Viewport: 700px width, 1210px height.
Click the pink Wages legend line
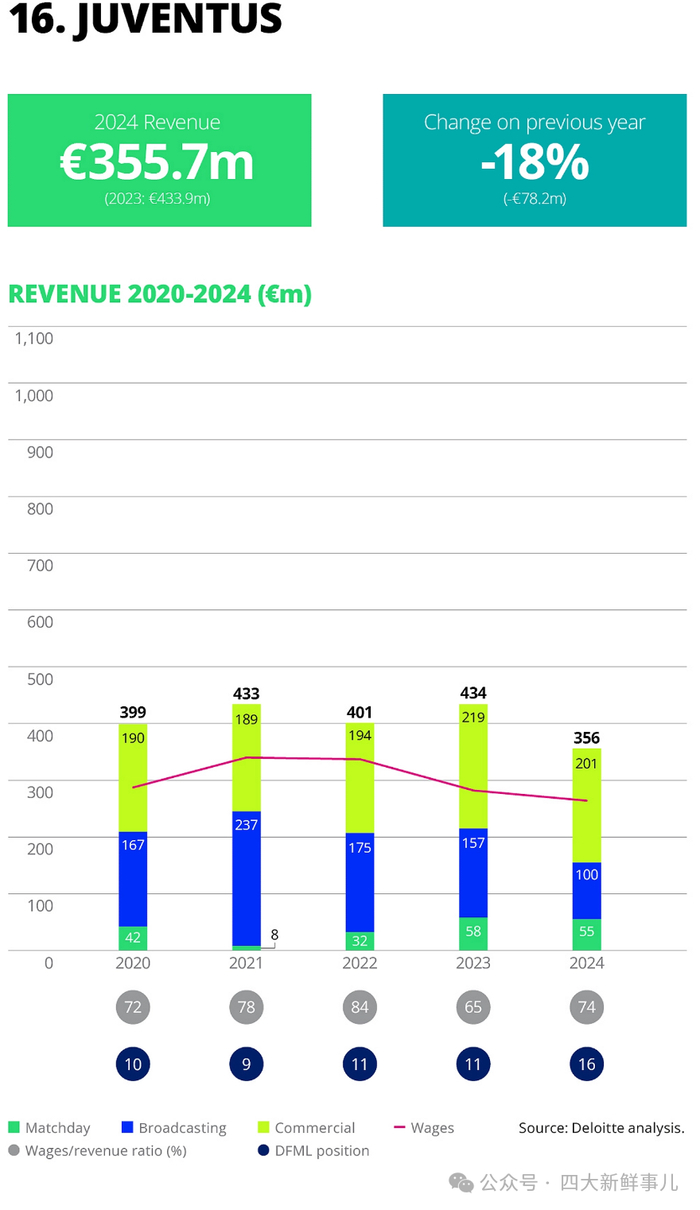(x=399, y=1128)
